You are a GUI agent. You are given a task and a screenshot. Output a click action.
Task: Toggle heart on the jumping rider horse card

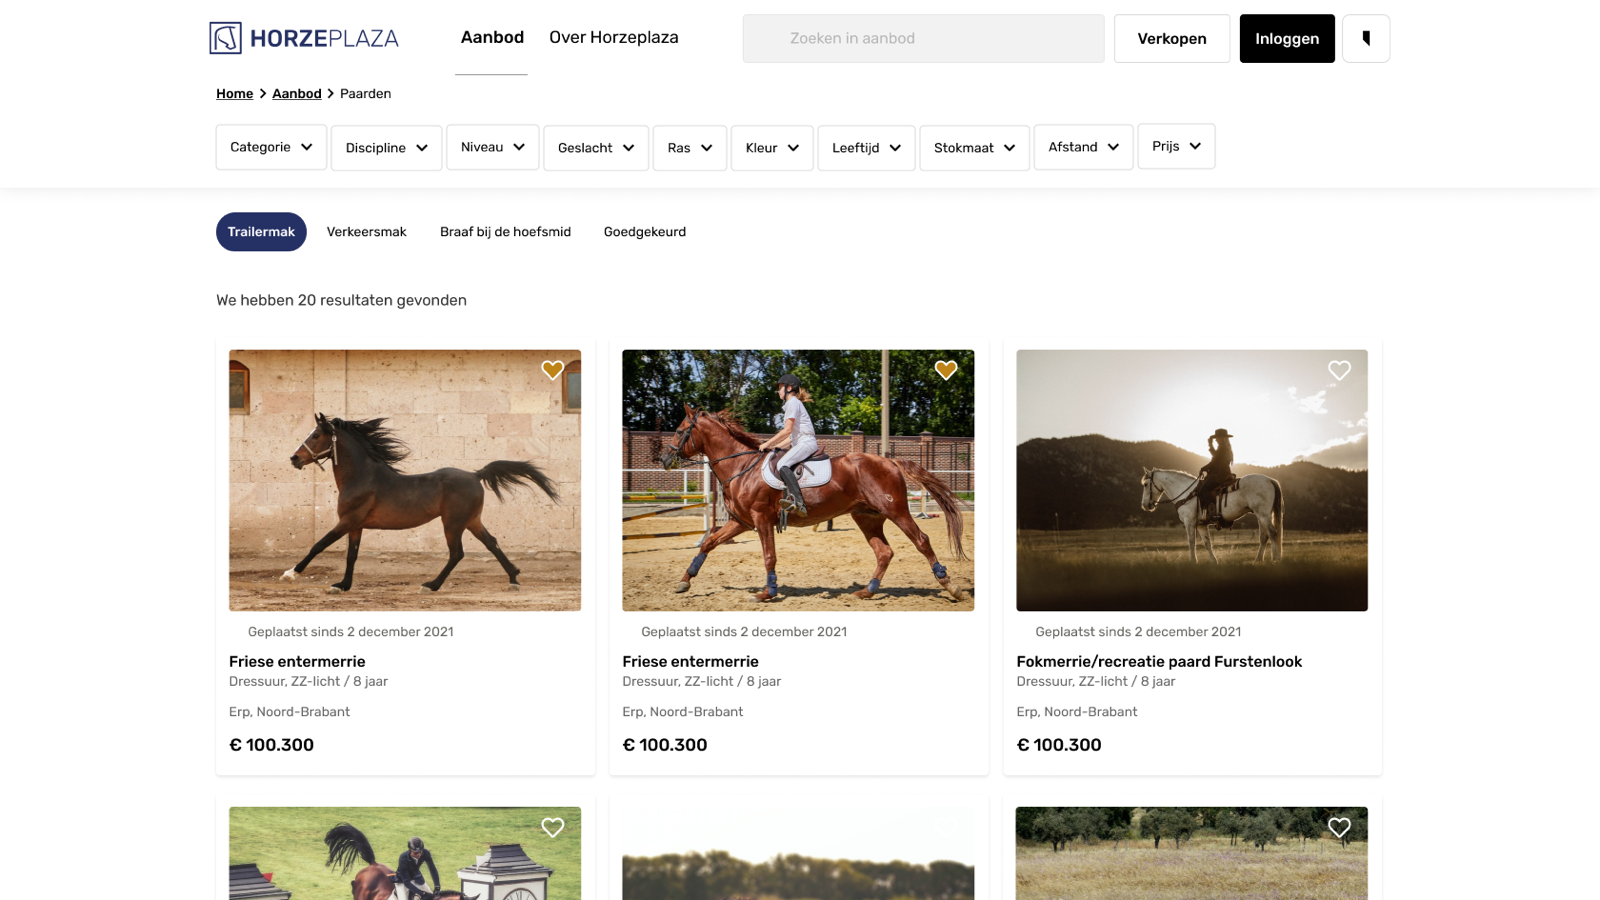coord(946,370)
